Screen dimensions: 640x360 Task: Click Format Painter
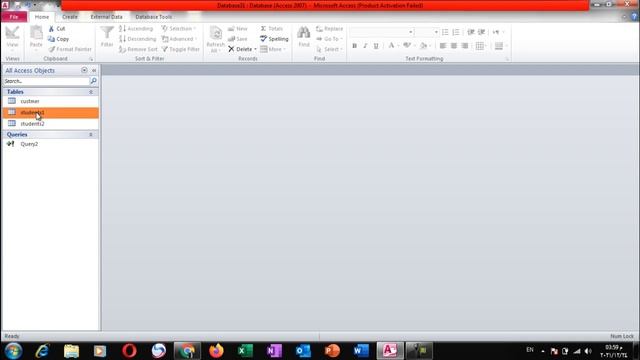tap(70, 49)
